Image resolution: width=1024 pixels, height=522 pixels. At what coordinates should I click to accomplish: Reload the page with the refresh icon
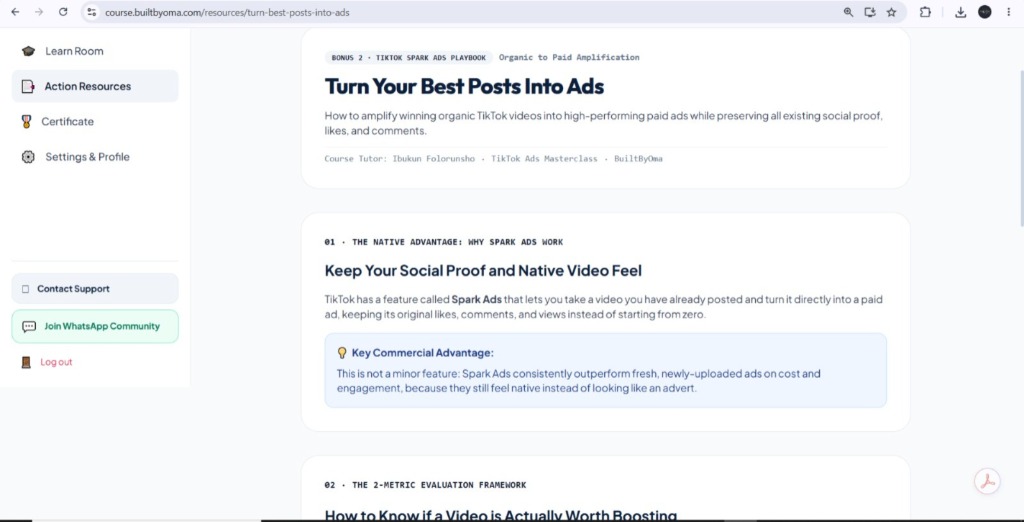pyautogui.click(x=63, y=12)
